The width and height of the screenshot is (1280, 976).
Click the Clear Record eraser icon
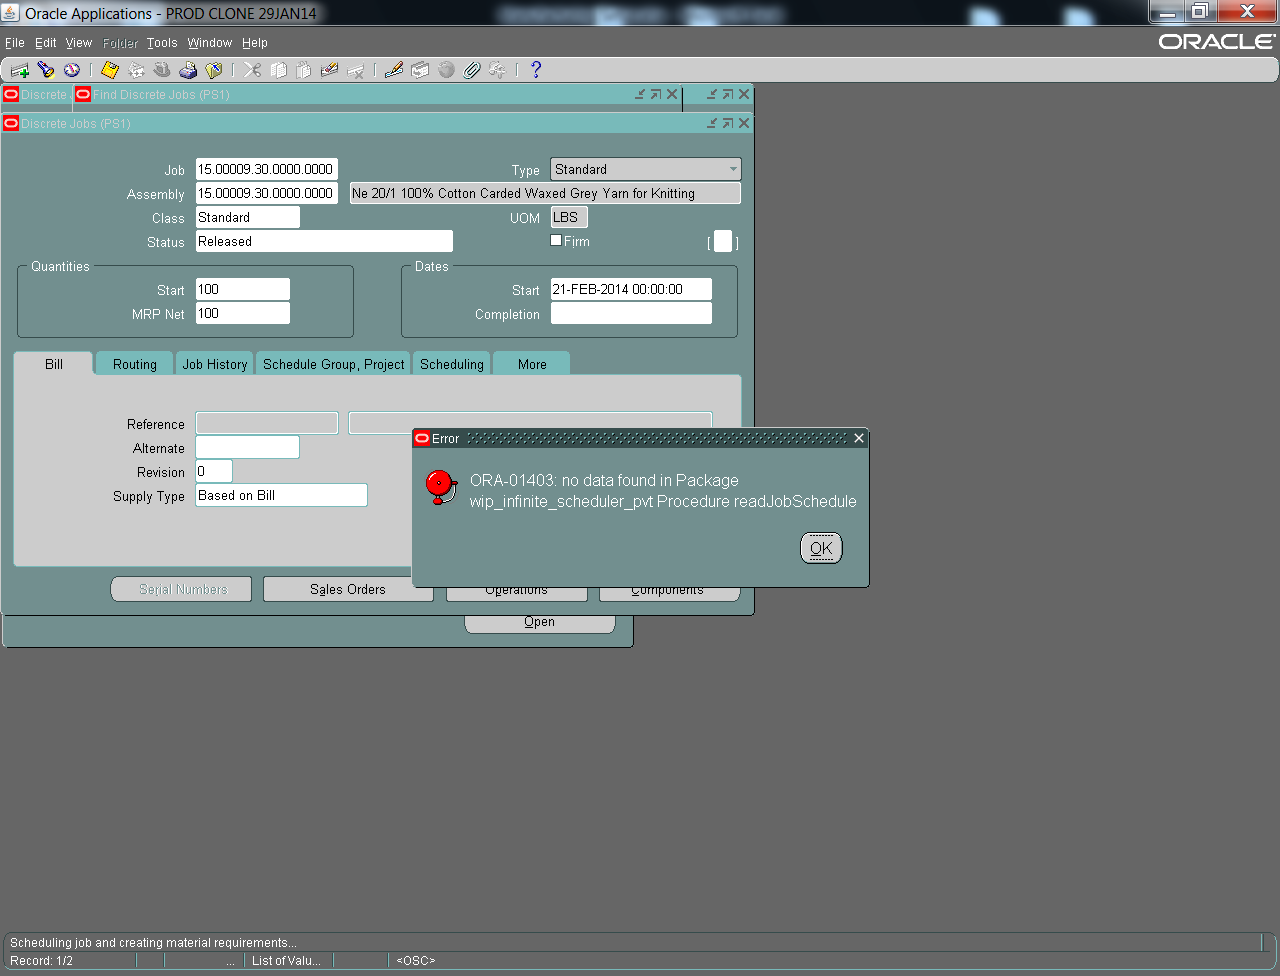[330, 70]
